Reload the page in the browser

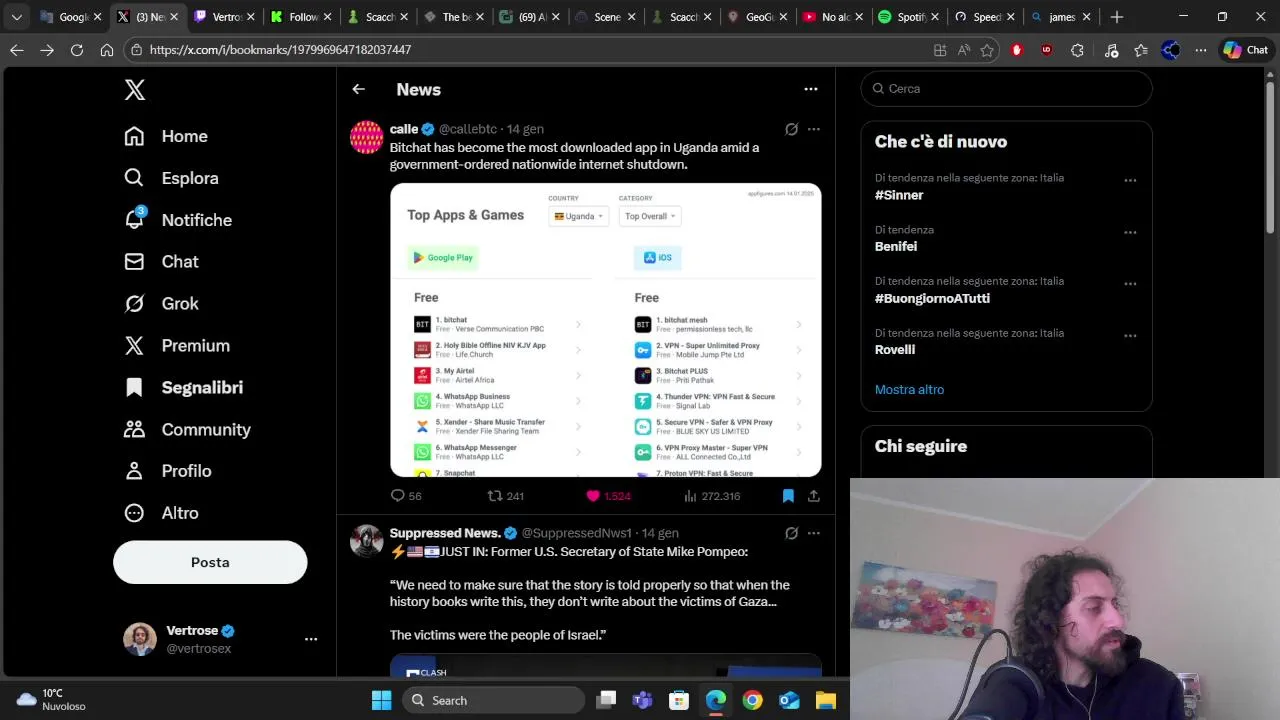pyautogui.click(x=77, y=50)
